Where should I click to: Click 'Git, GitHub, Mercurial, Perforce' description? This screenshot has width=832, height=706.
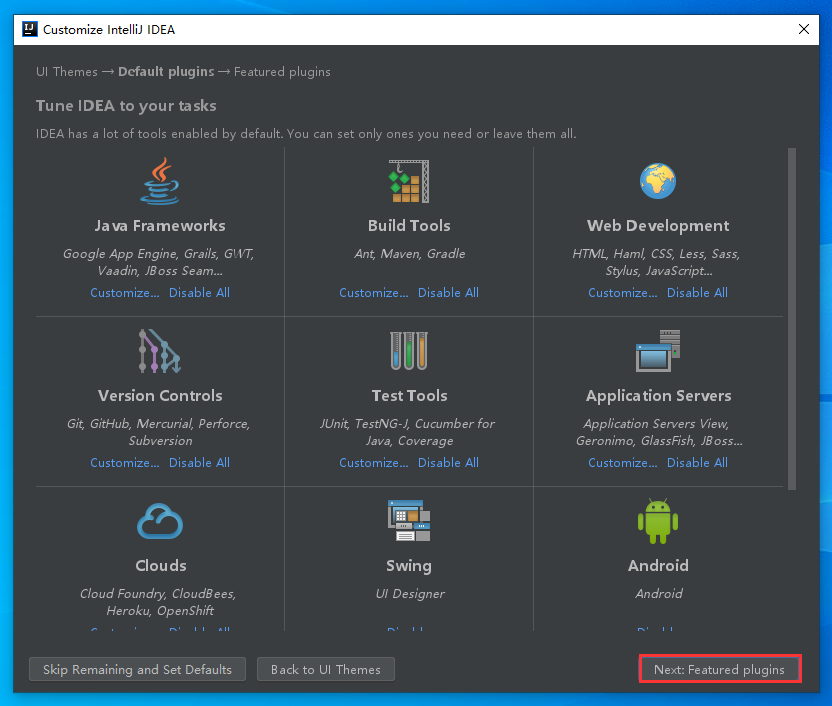[159, 432]
